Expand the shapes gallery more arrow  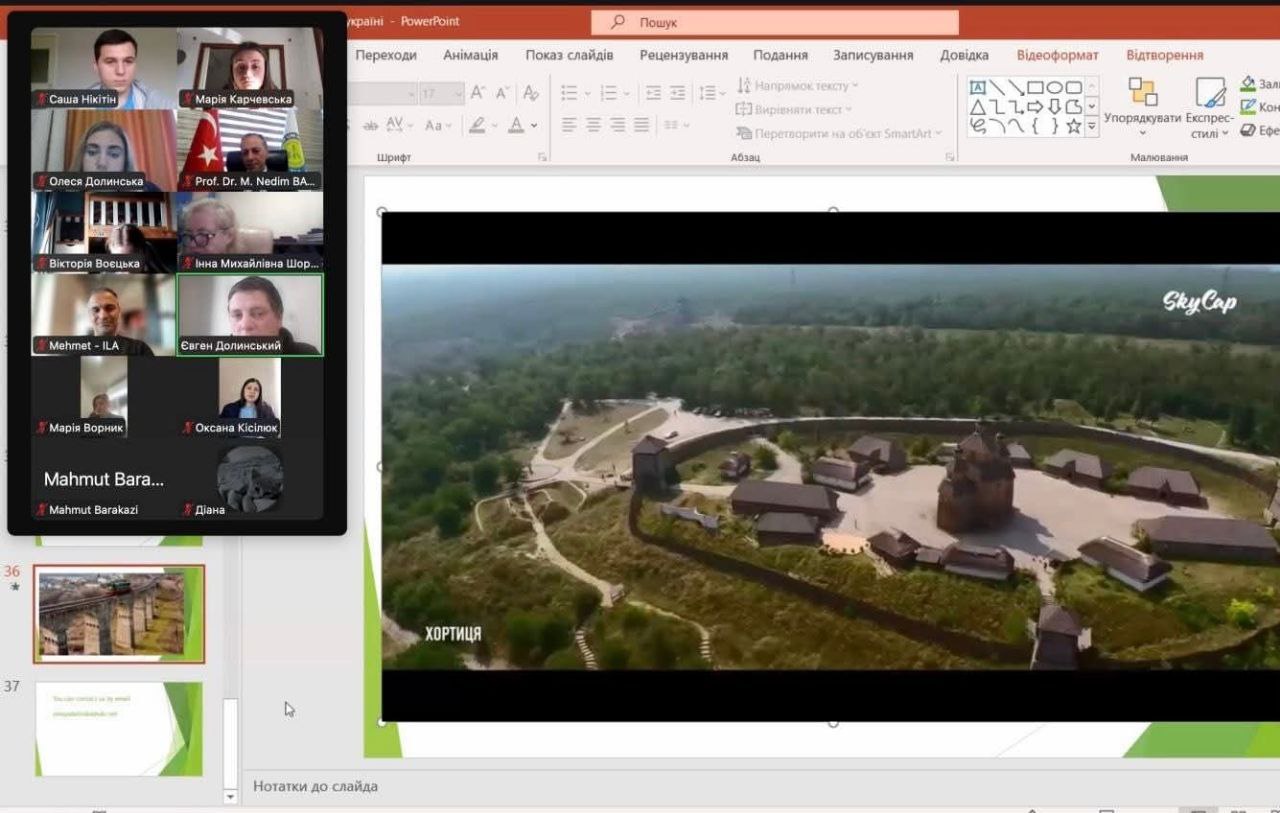tap(1091, 126)
